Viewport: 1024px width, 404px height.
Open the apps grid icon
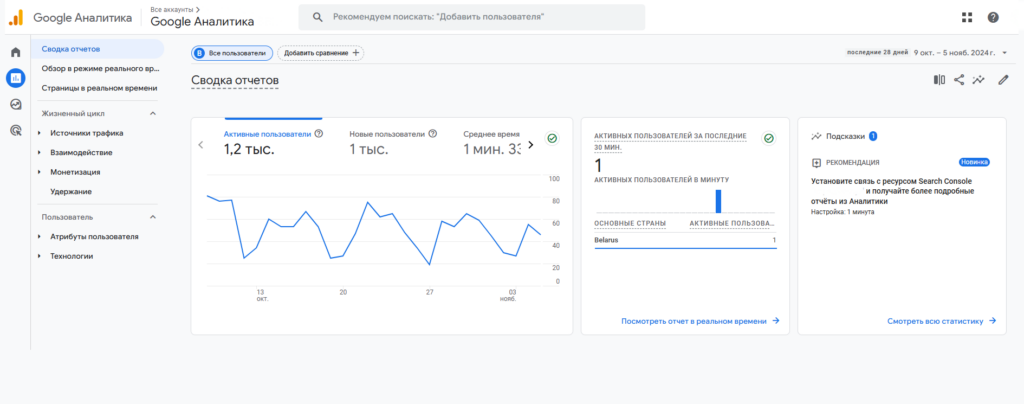(967, 18)
